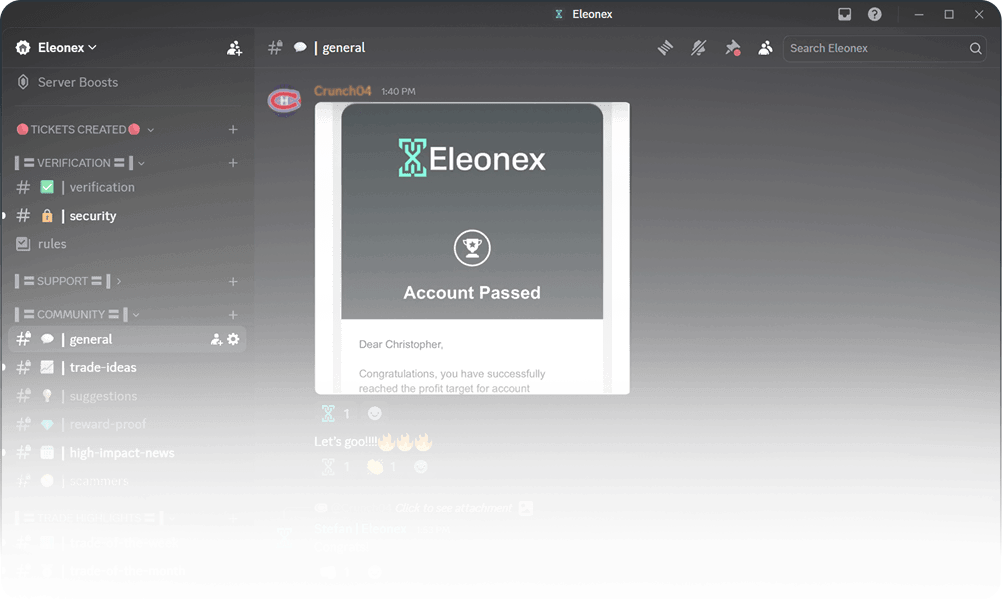This screenshot has height=601, width=1002.
Task: Open the reward-proof channel
Action: tap(127, 425)
